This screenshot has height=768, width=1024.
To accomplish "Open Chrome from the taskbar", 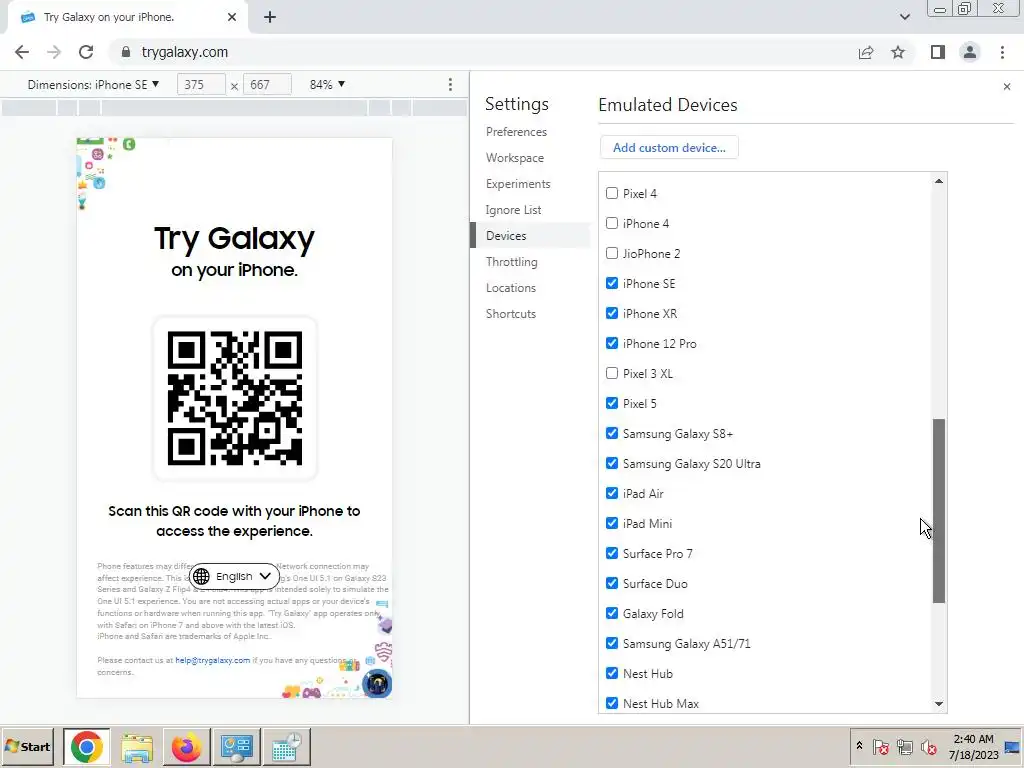I will [x=86, y=746].
